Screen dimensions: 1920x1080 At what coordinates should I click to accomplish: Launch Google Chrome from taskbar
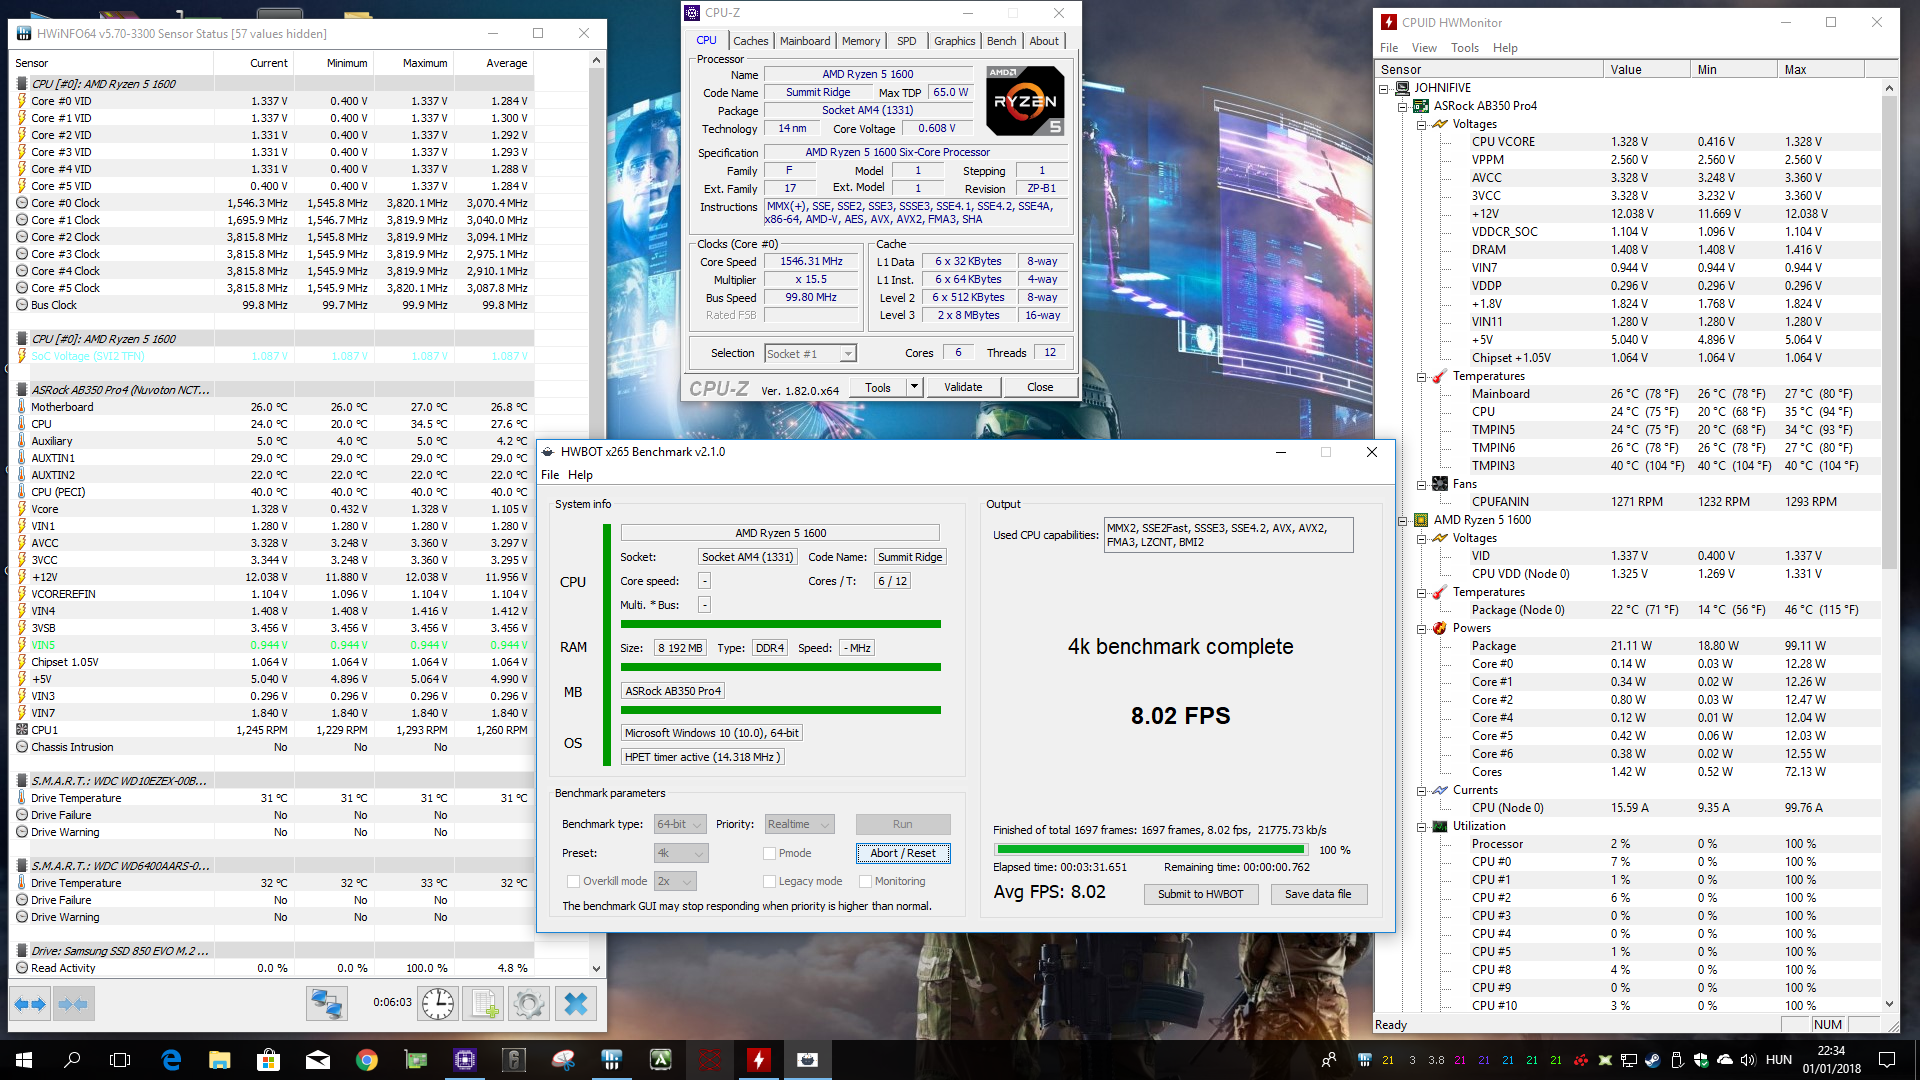pyautogui.click(x=367, y=1060)
